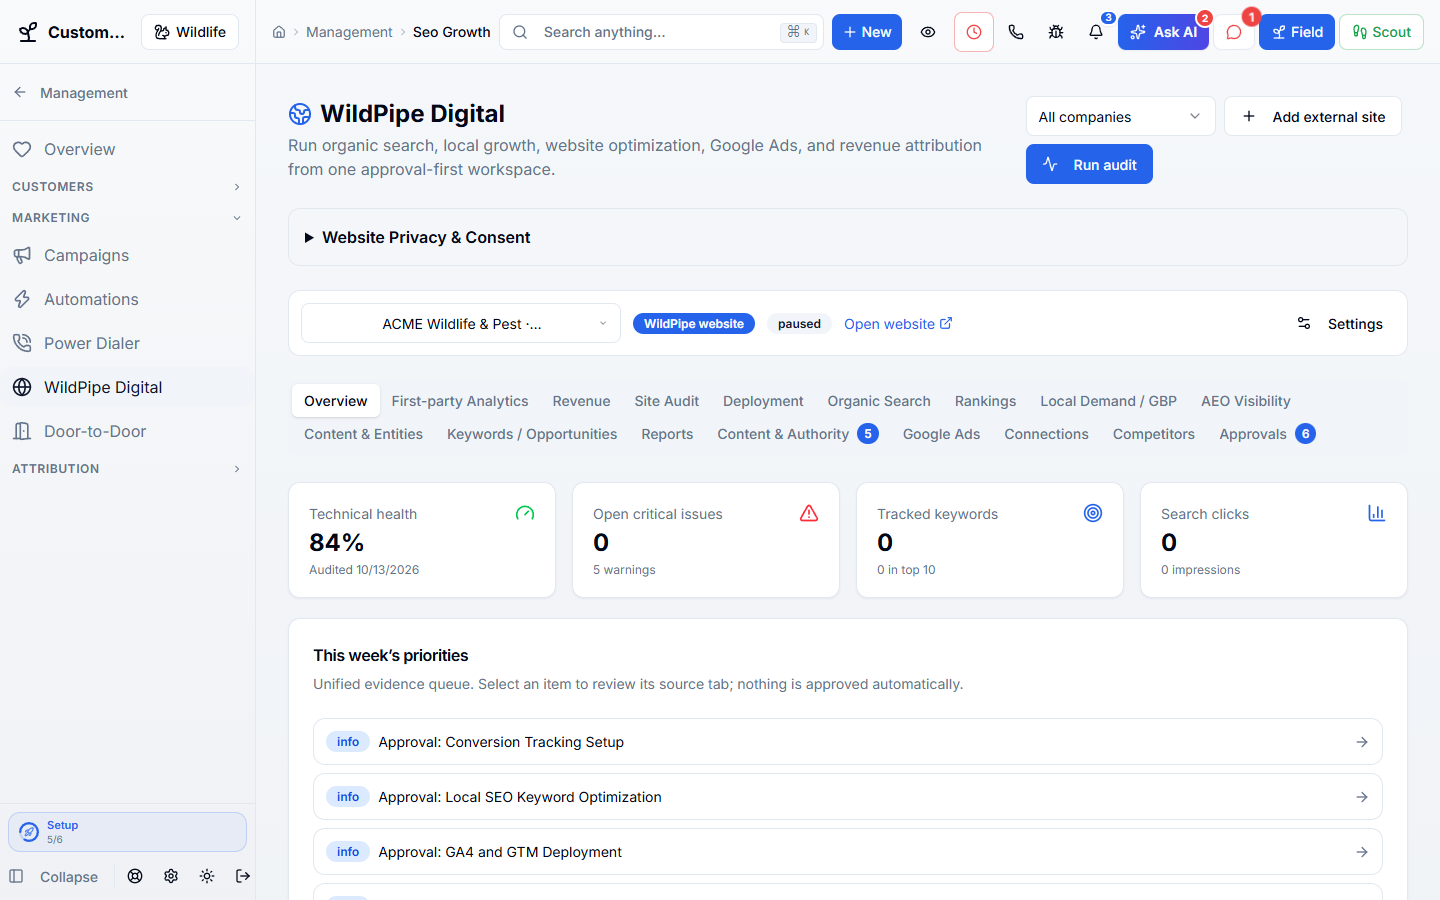Open the Approvals tab
The width and height of the screenshot is (1440, 900).
click(x=1267, y=434)
